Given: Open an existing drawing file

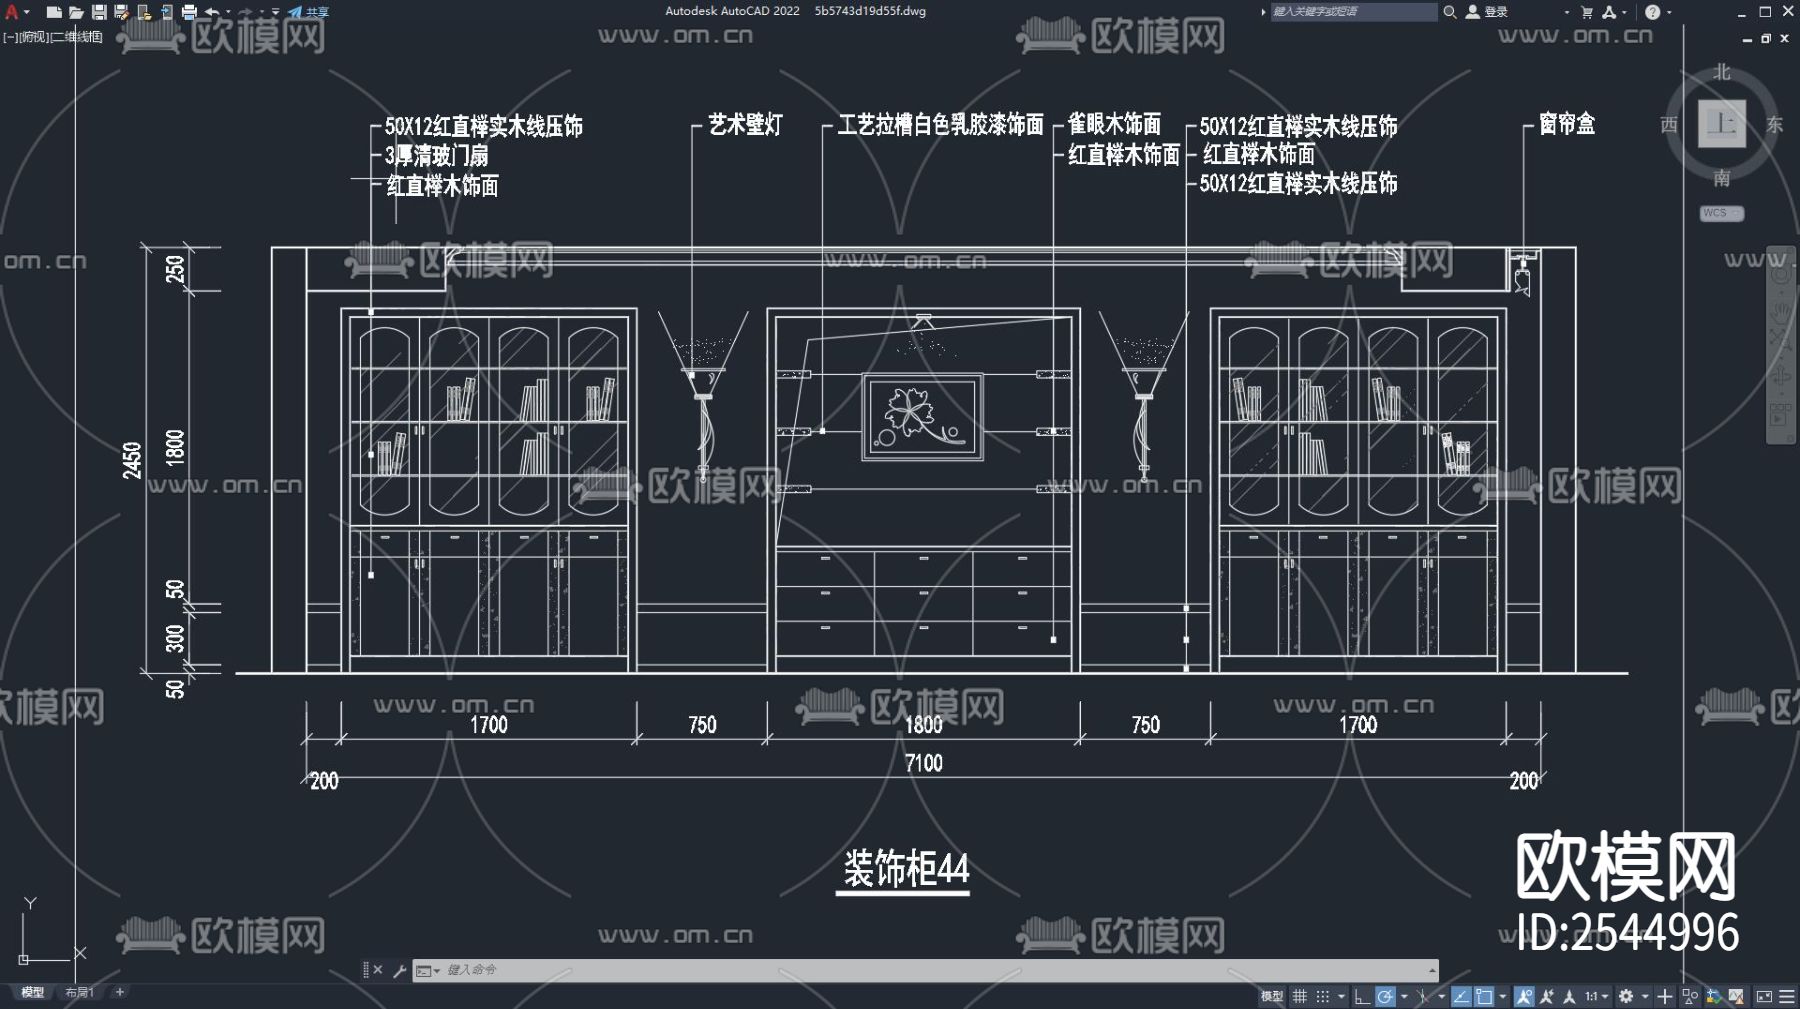Looking at the screenshot, I should click(x=77, y=12).
